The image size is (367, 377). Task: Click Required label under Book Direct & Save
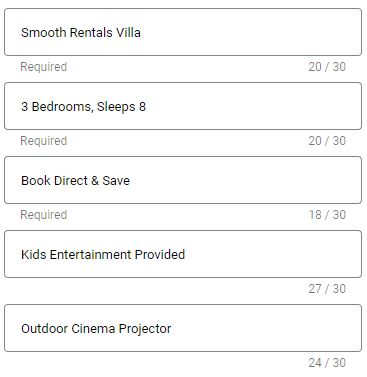[44, 215]
